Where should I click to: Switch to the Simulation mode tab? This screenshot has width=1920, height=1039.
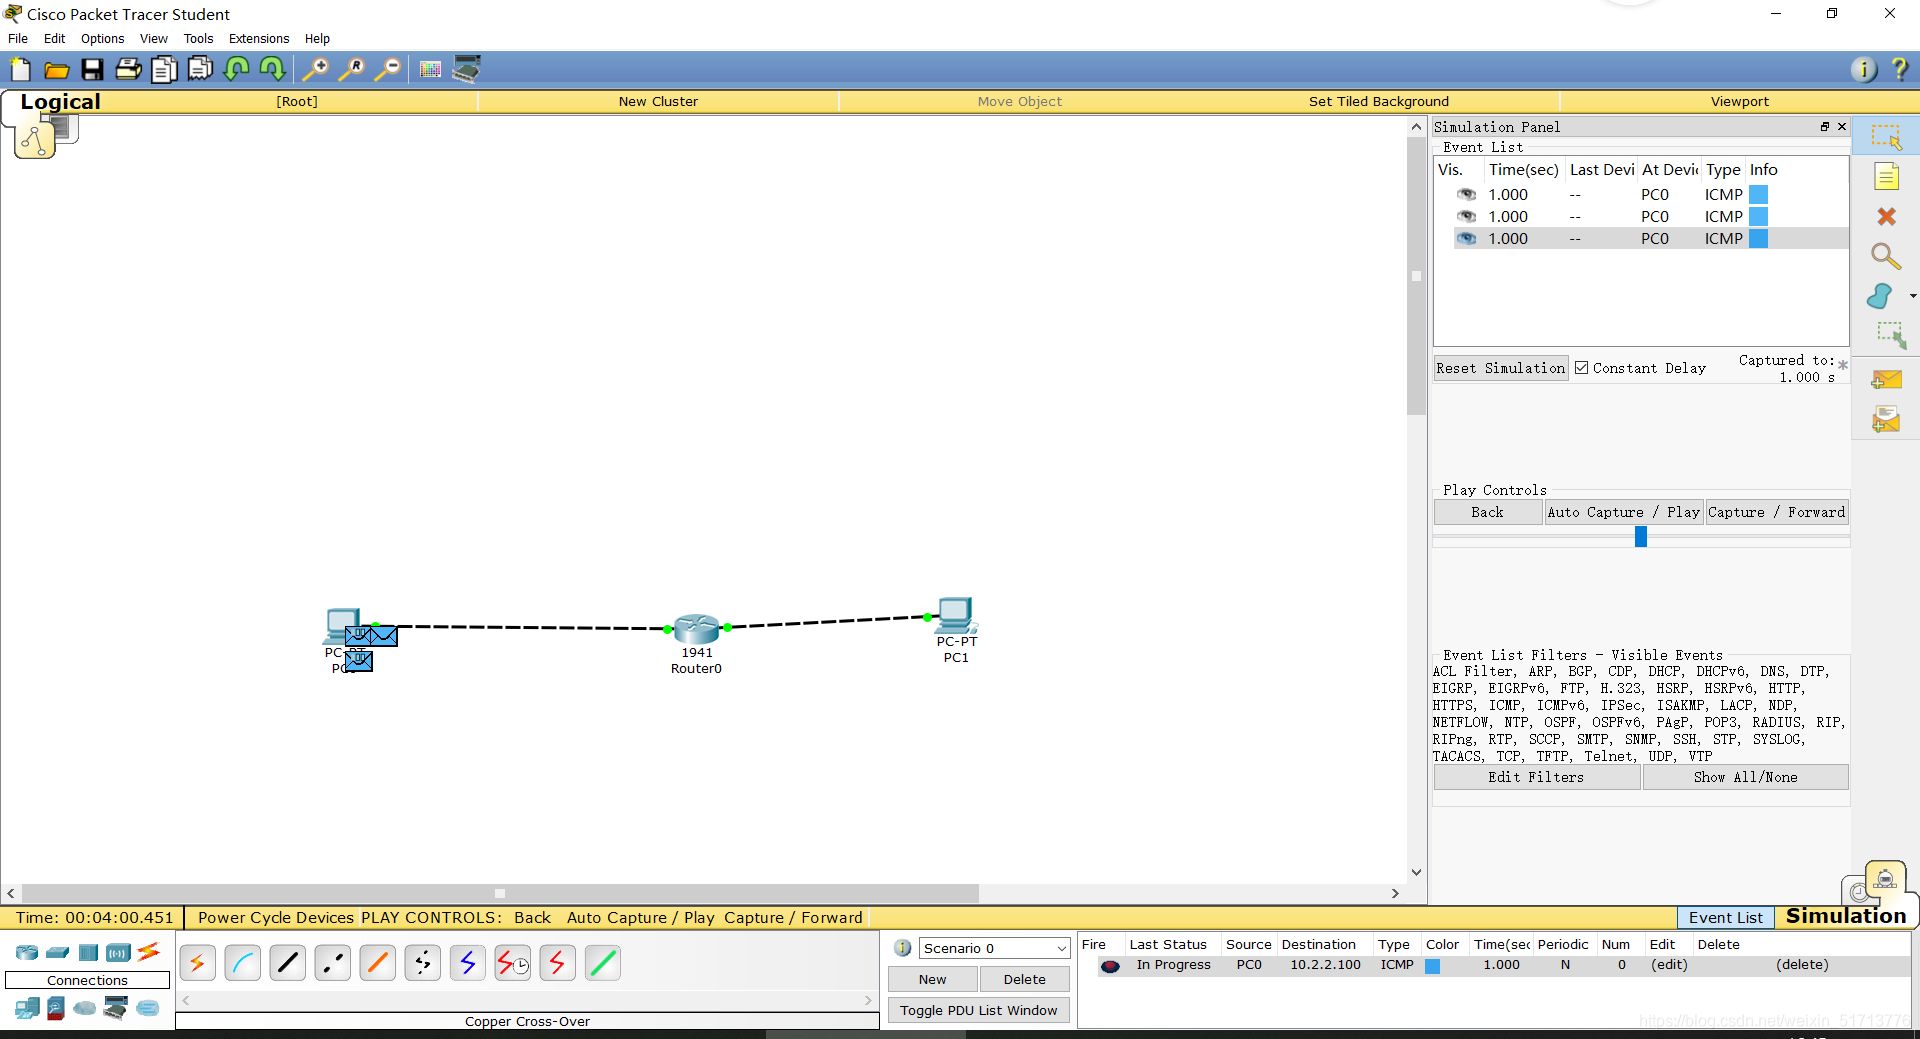pyautogui.click(x=1845, y=916)
